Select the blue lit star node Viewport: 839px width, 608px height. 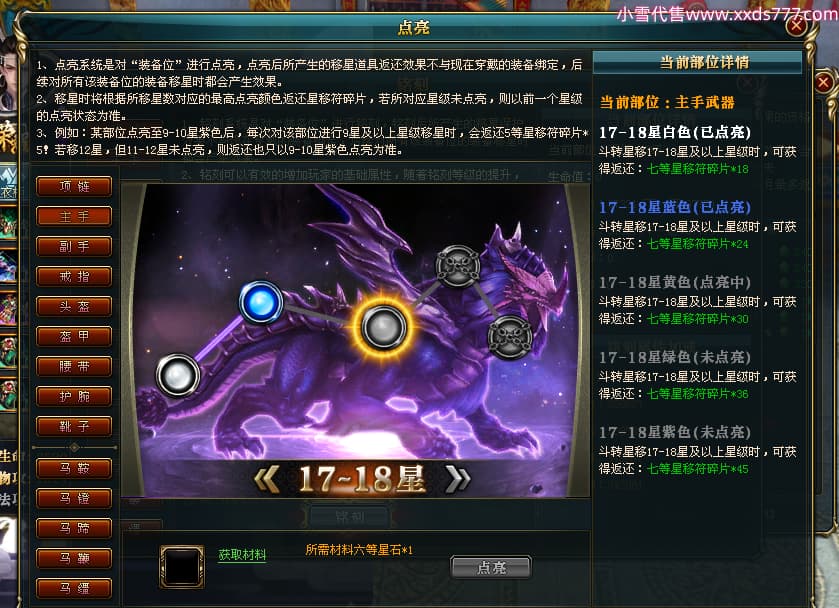[x=261, y=303]
